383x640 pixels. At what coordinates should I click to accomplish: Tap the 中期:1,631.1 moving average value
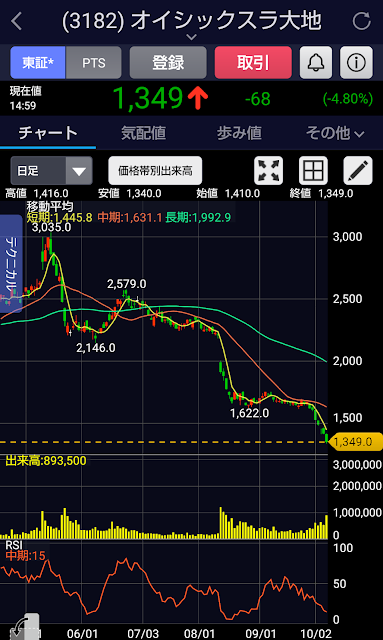[x=130, y=218]
